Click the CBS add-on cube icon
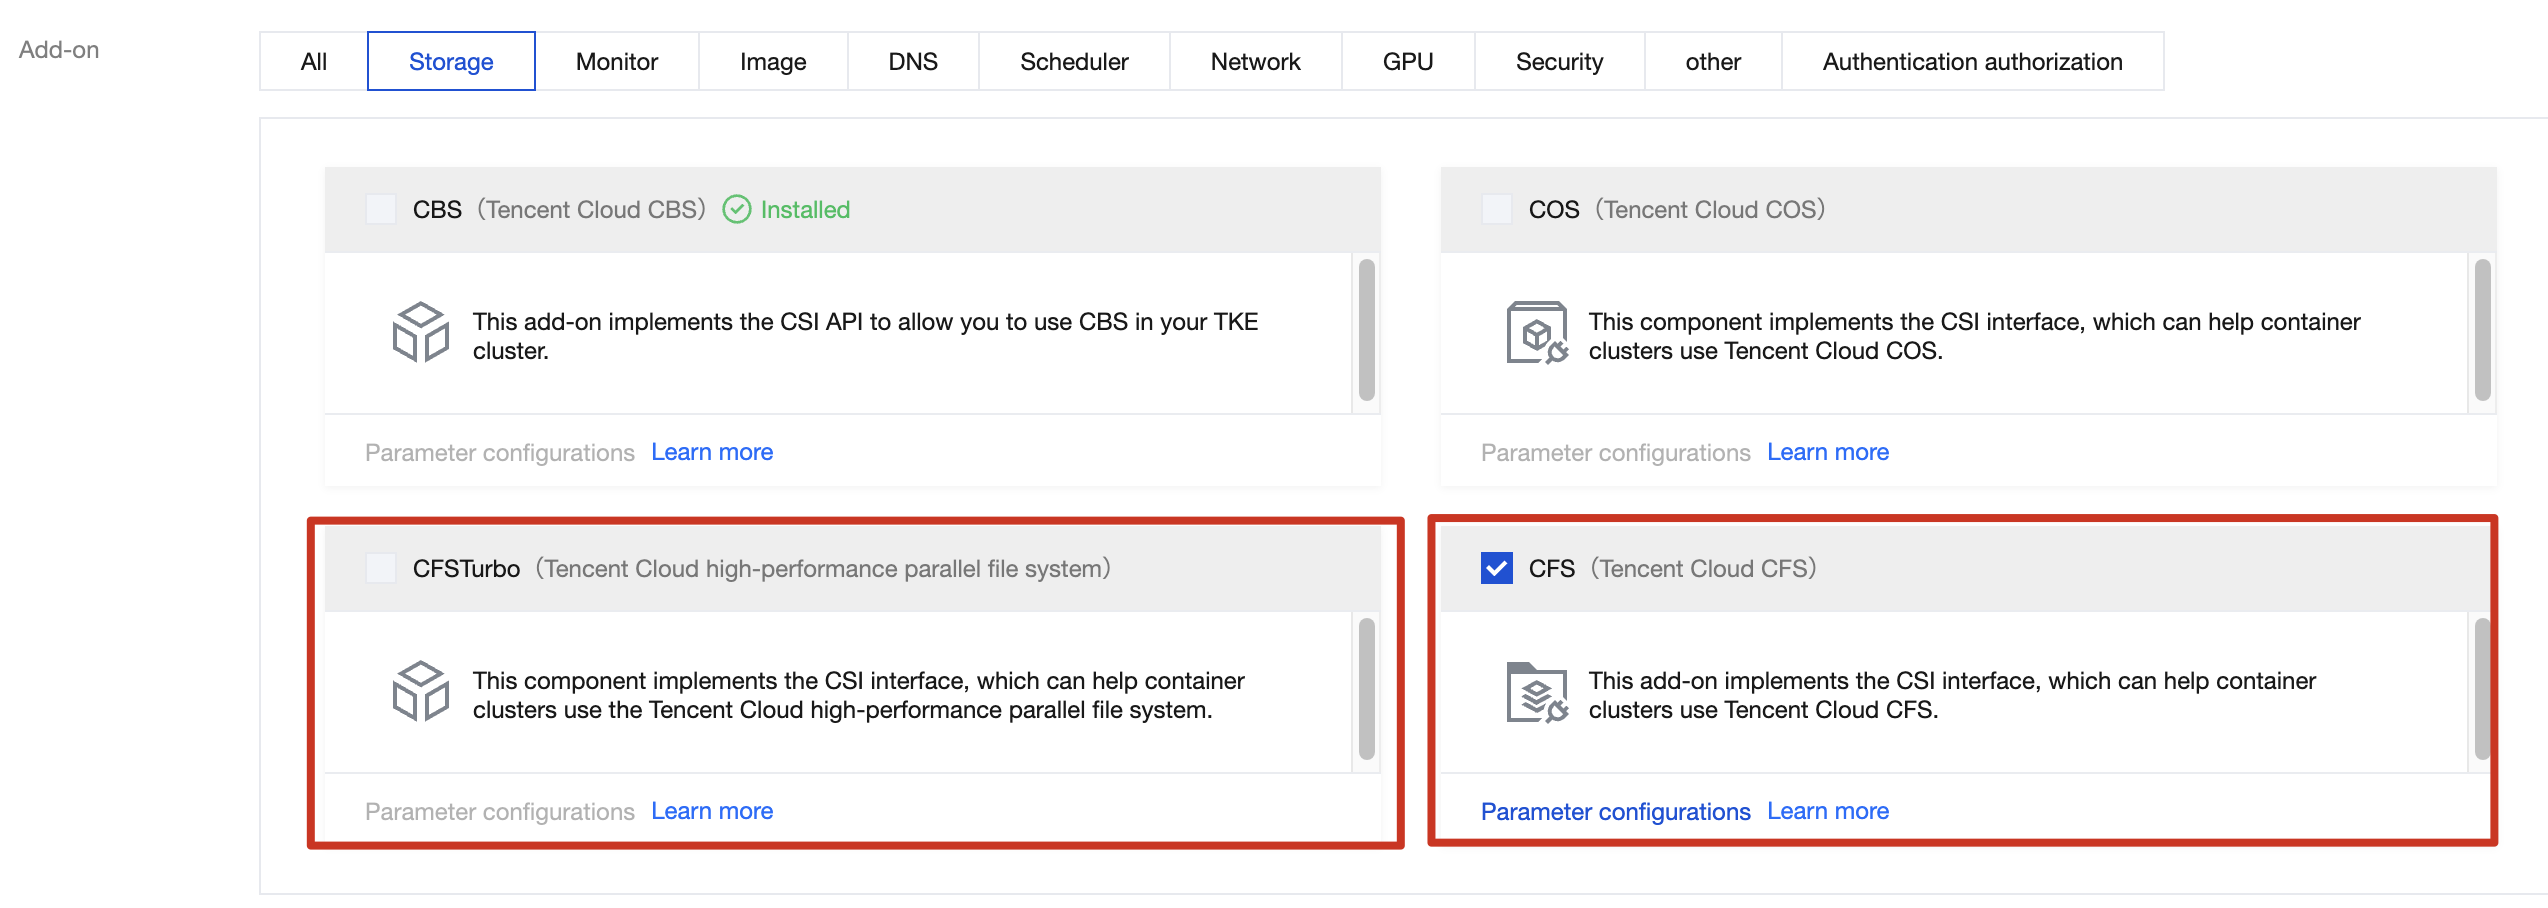Image resolution: width=2548 pixels, height=908 pixels. pos(420,332)
